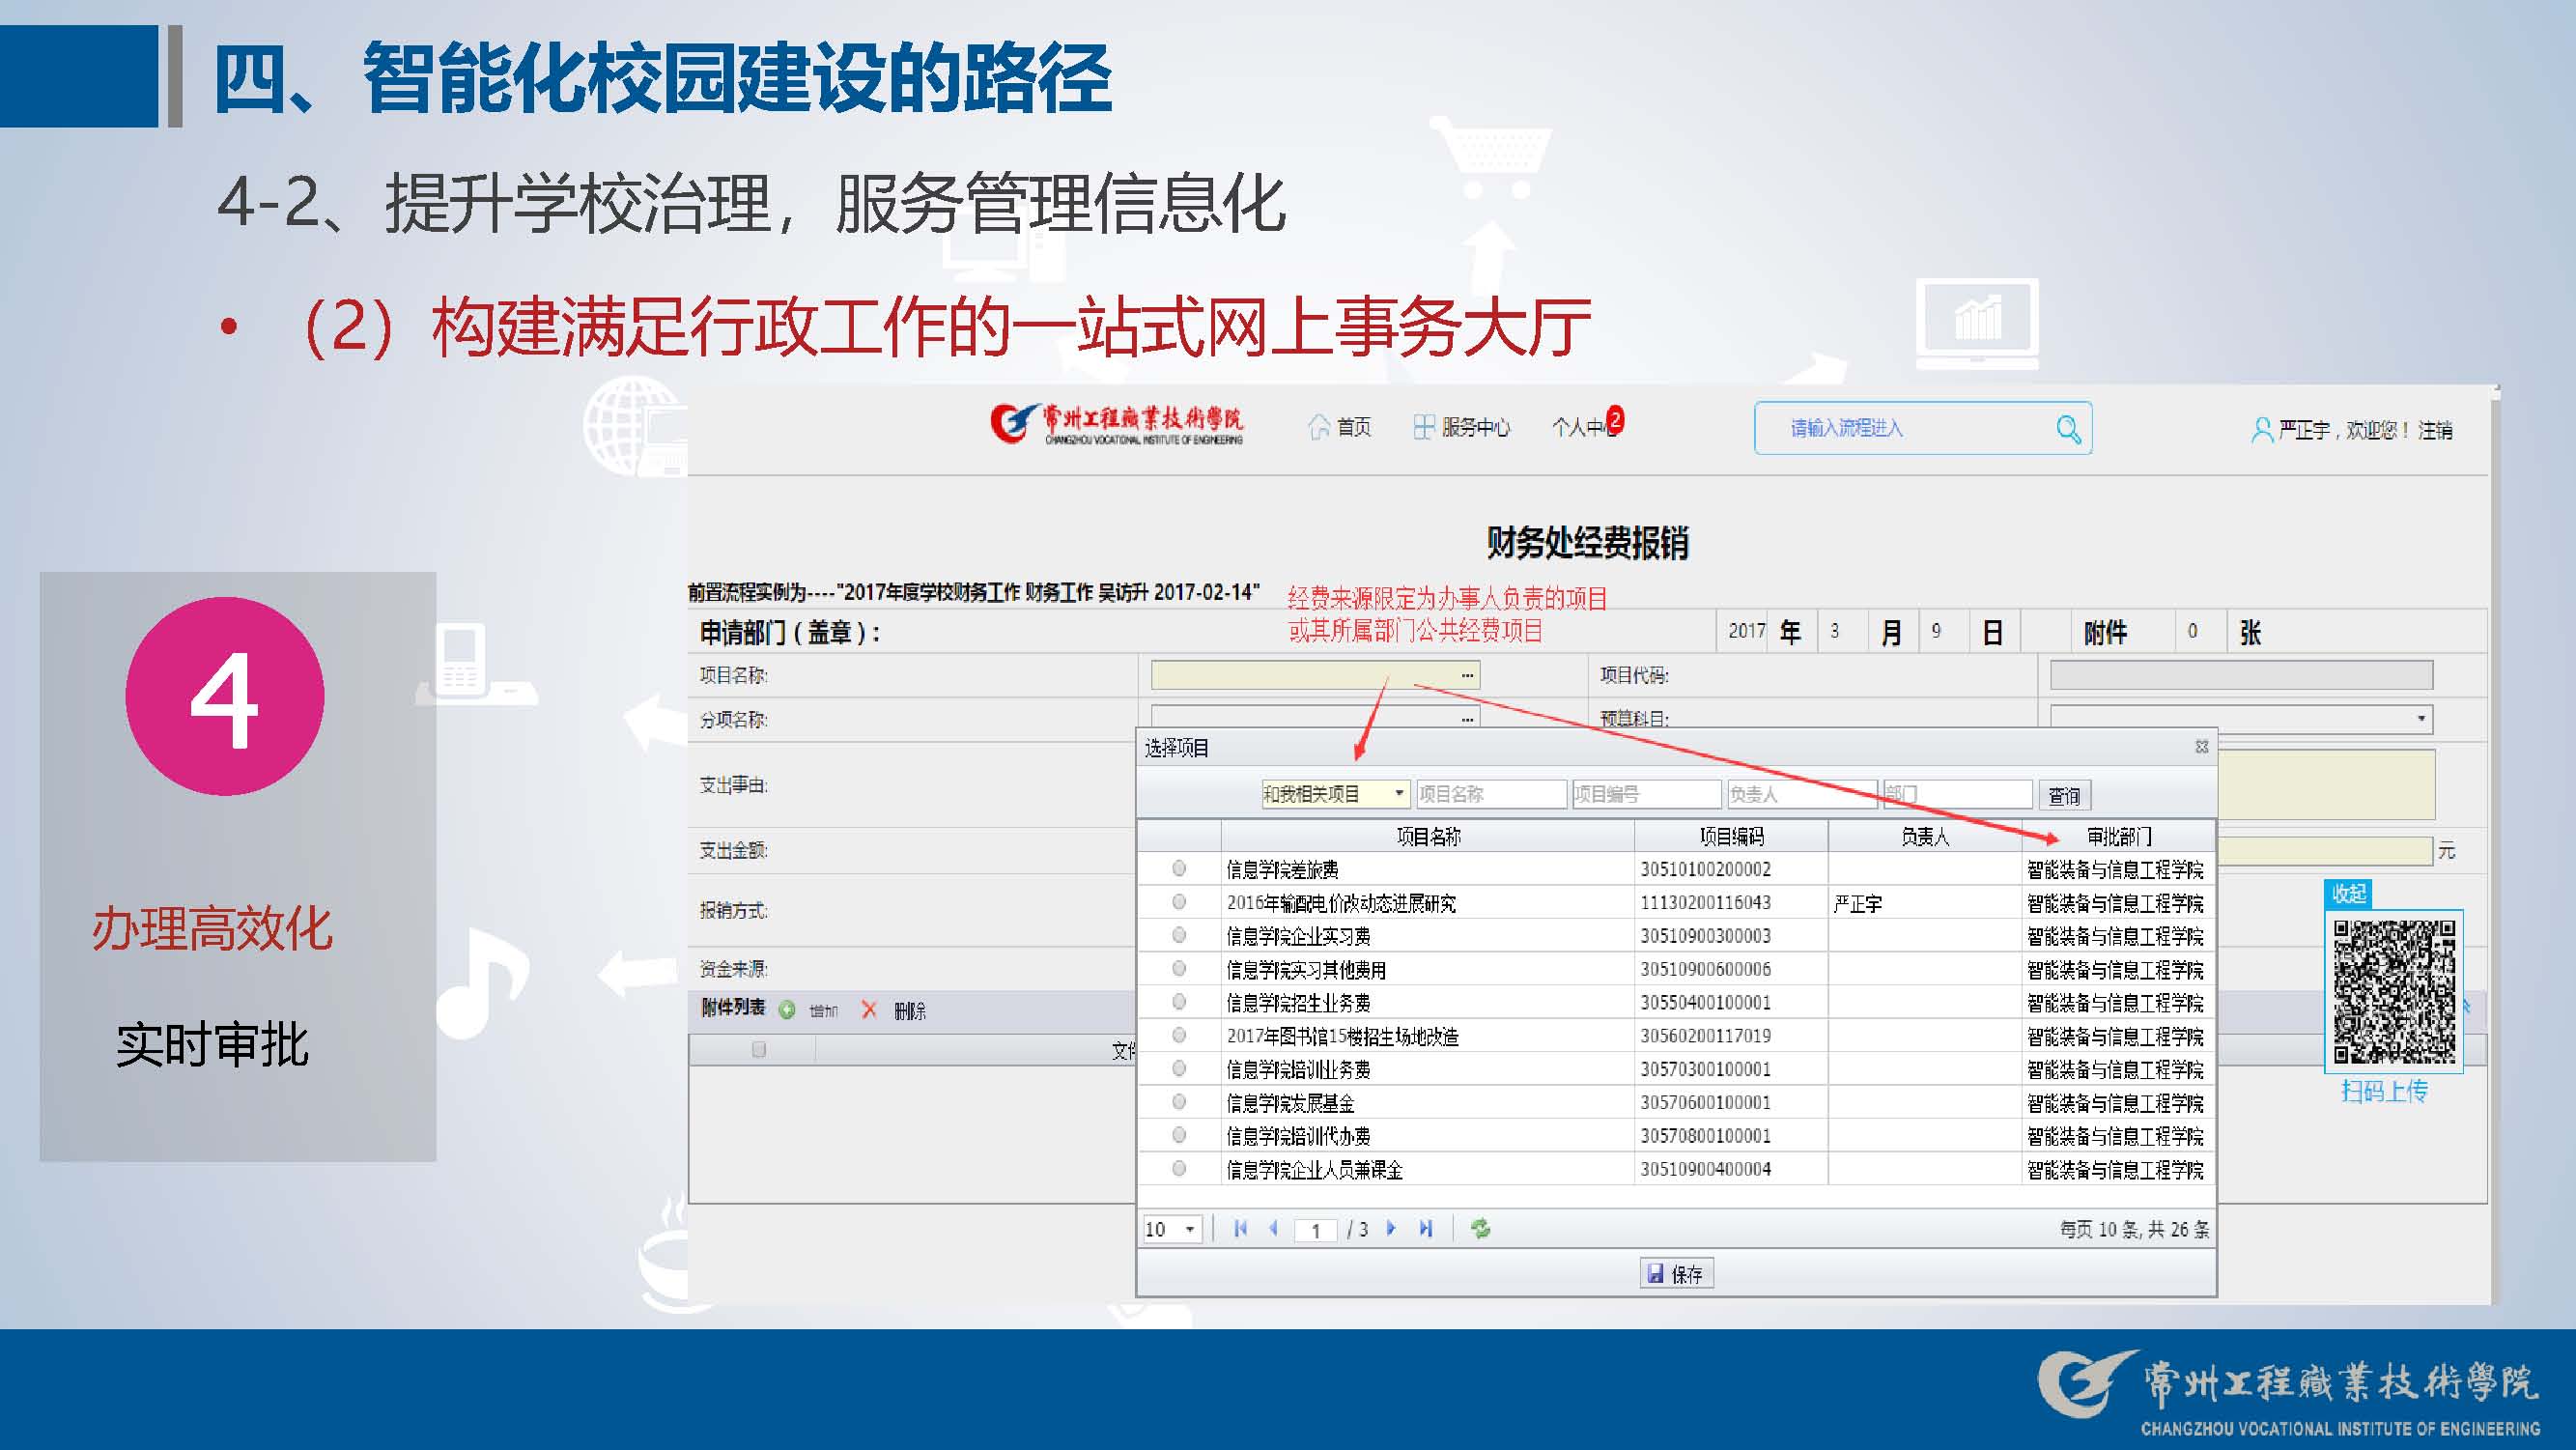This screenshot has height=1450, width=2576.
Task: Expand the 预算科目 combo box
Action: [x=2420, y=718]
